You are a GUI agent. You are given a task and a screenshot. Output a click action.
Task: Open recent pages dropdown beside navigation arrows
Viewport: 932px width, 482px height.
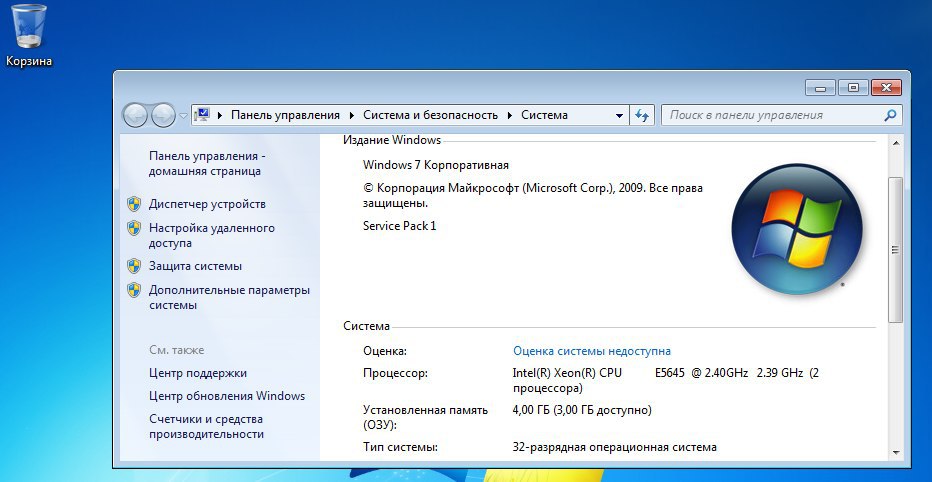pyautogui.click(x=184, y=116)
